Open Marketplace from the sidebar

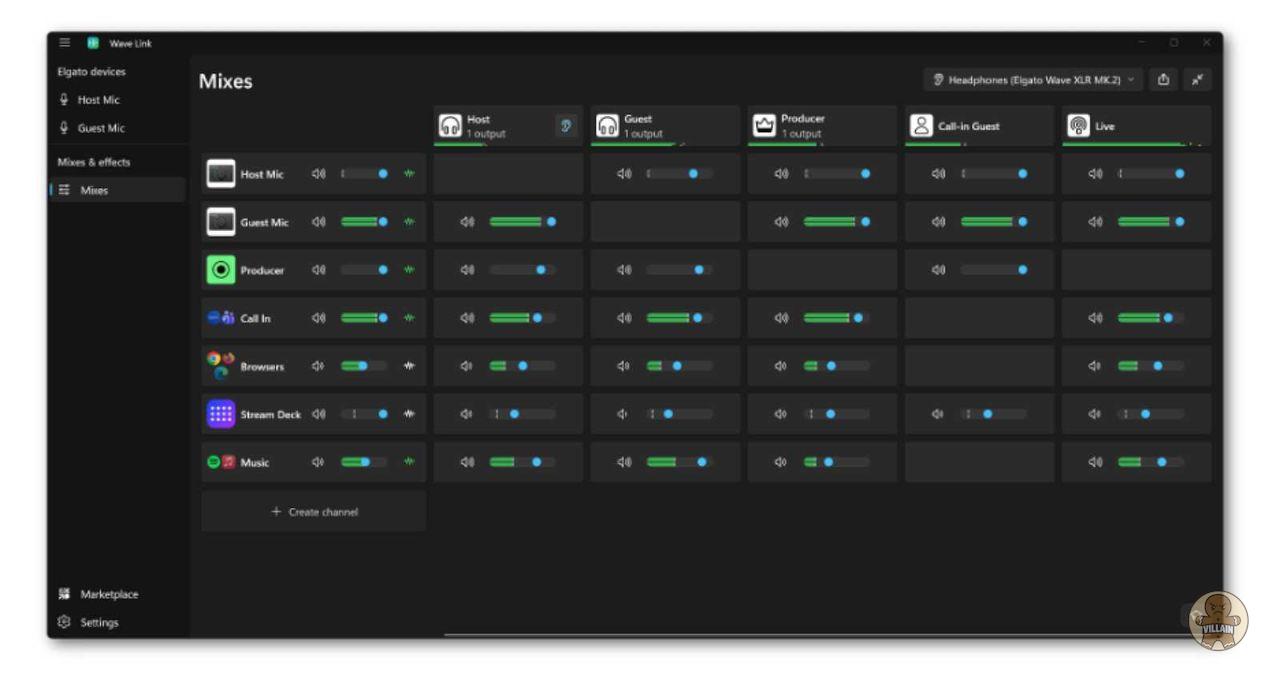coord(108,594)
